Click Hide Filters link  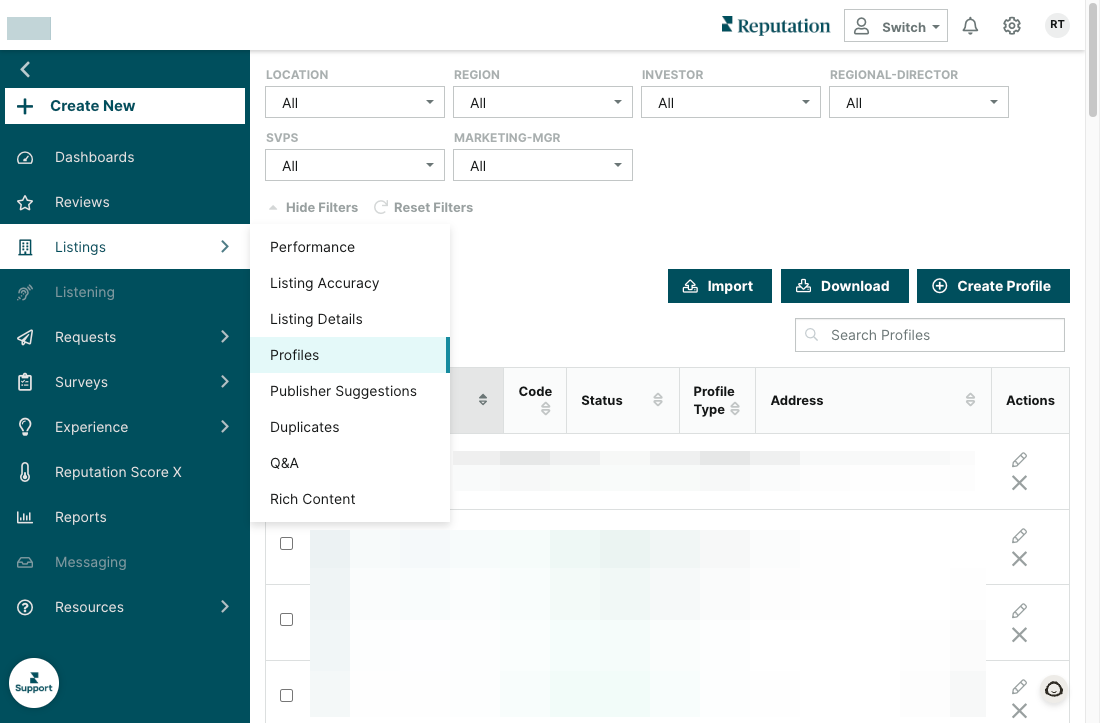pos(314,208)
